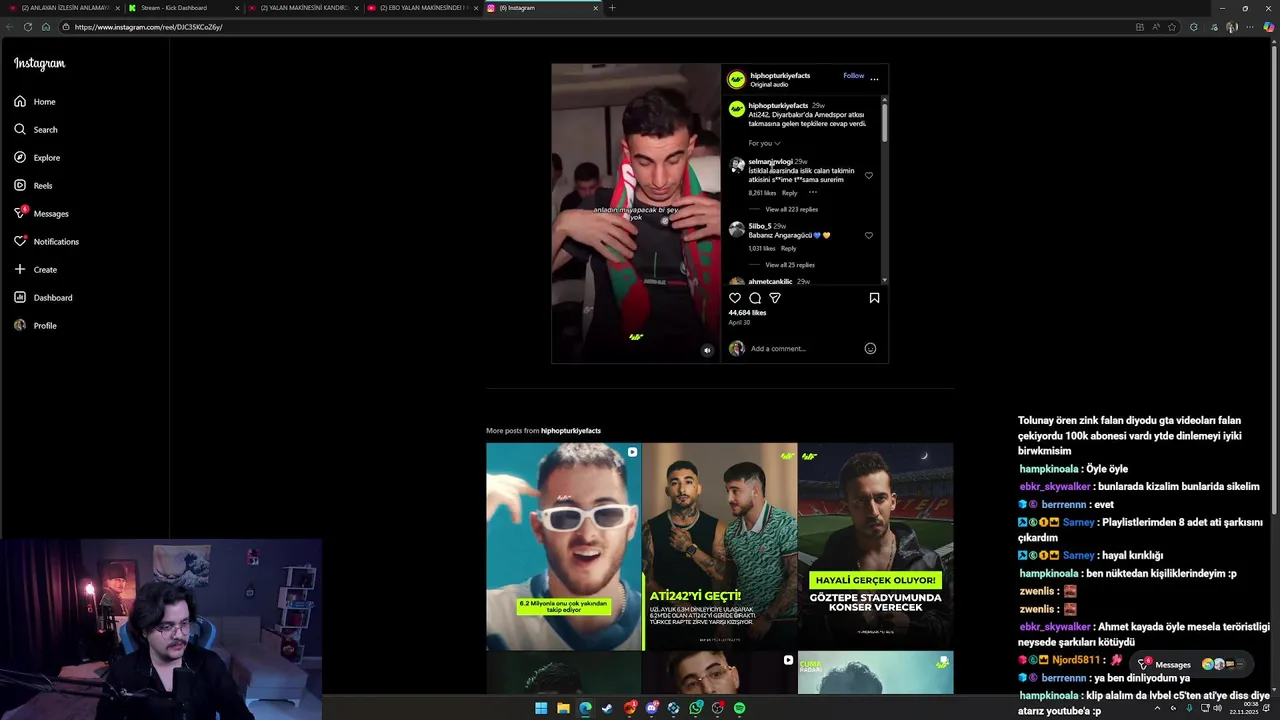Open the Messages icon with notification badge
1280x720 pixels.
coord(20,213)
